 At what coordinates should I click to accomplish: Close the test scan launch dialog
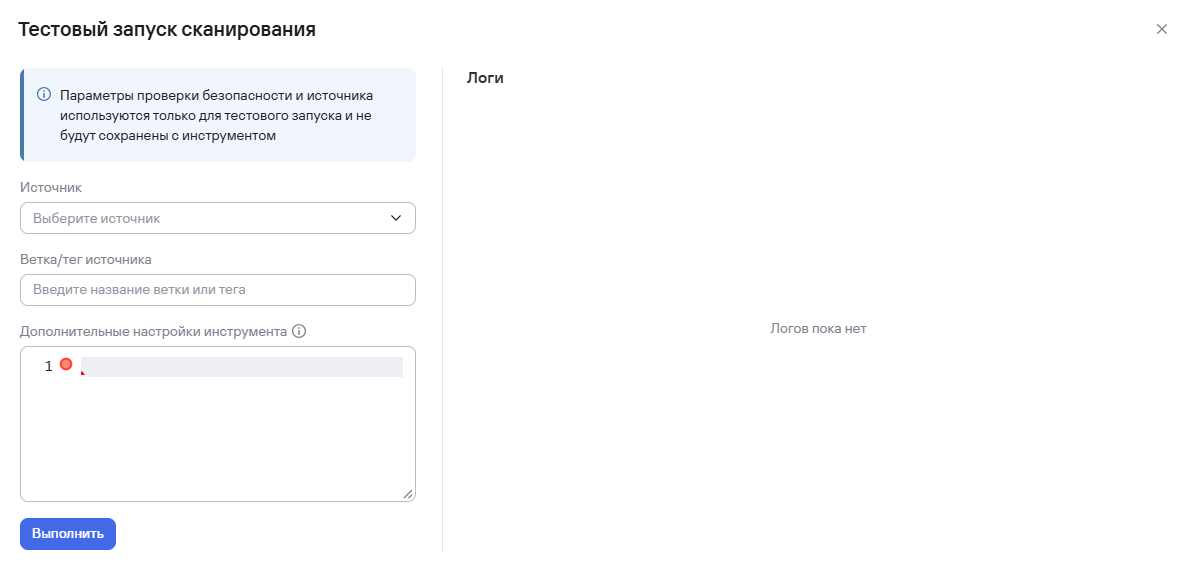1161,30
